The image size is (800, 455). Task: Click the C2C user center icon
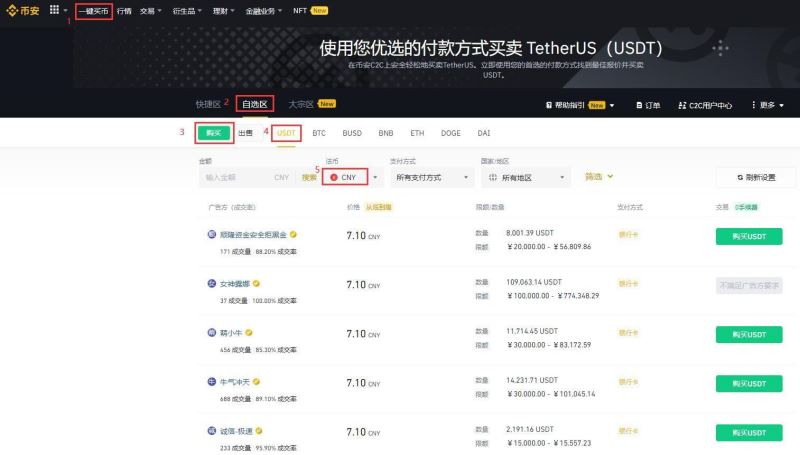pos(682,105)
